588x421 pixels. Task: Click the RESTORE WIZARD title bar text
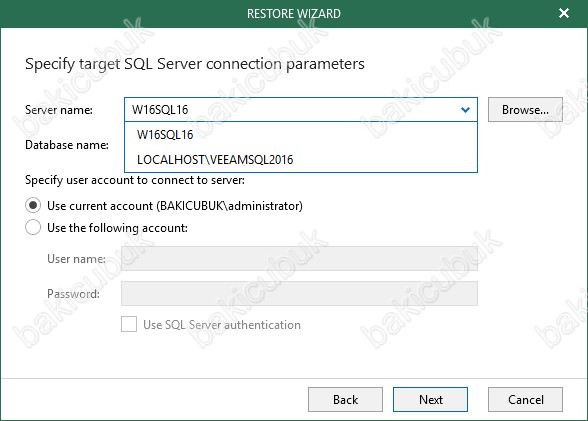coord(294,14)
